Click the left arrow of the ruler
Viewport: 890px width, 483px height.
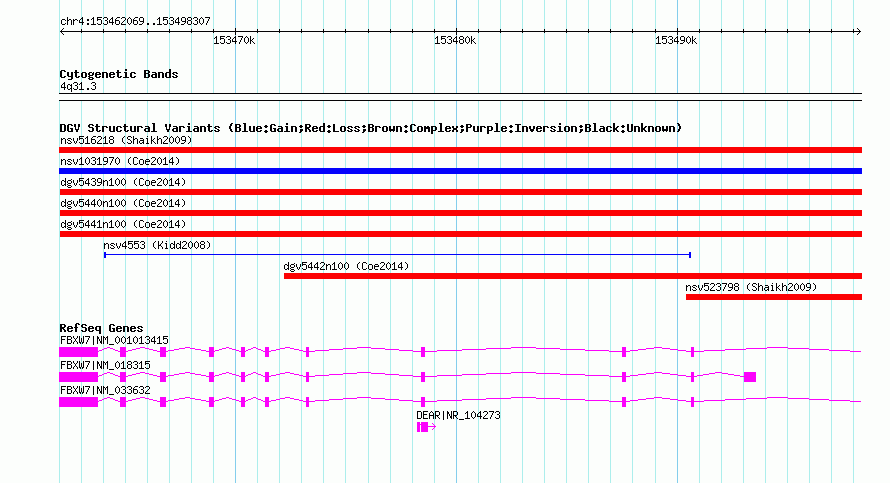click(x=62, y=32)
